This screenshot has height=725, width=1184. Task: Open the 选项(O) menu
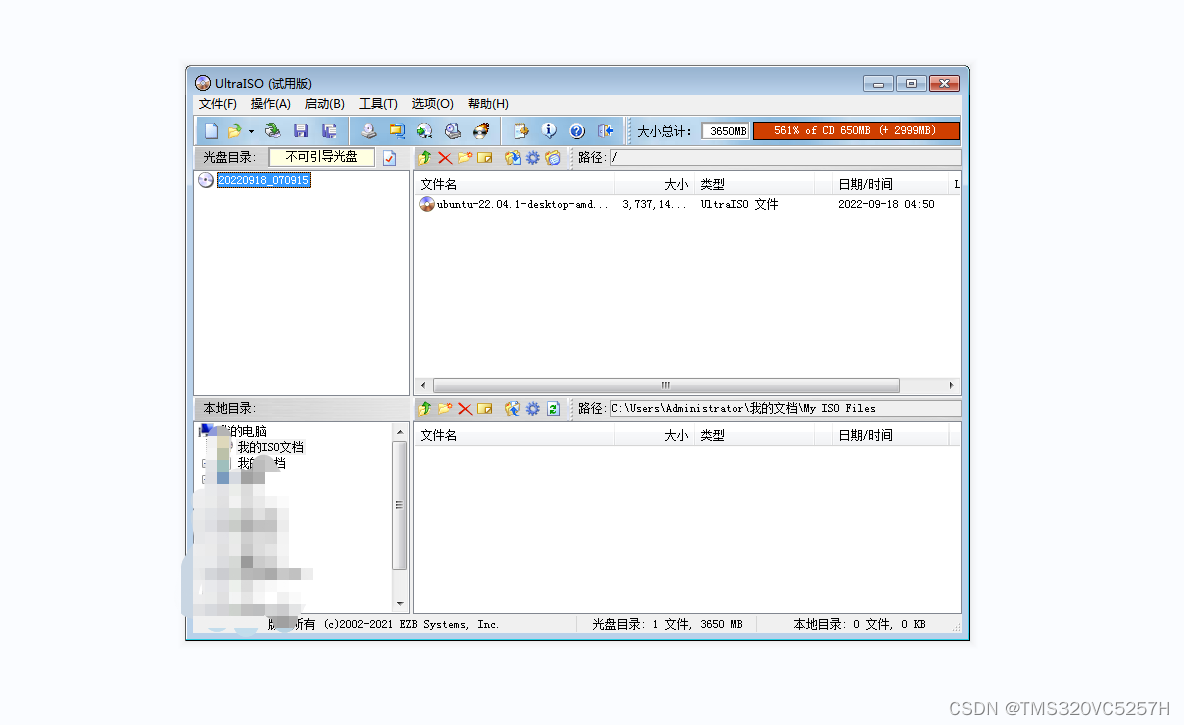pos(433,103)
